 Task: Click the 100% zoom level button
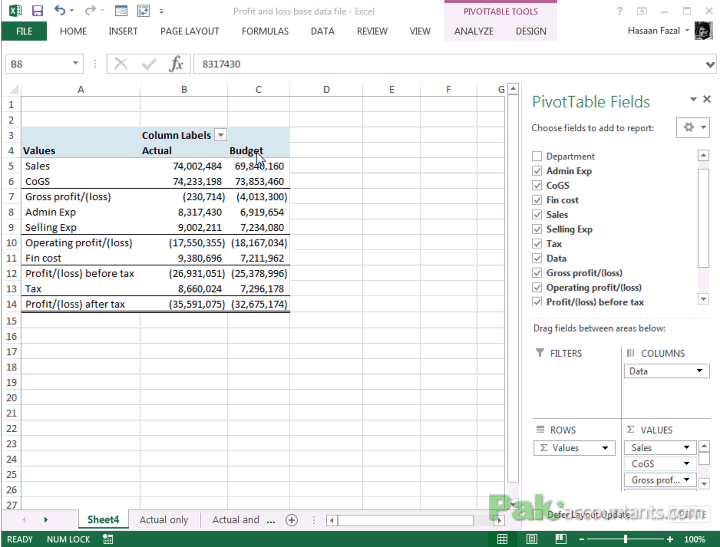point(694,539)
